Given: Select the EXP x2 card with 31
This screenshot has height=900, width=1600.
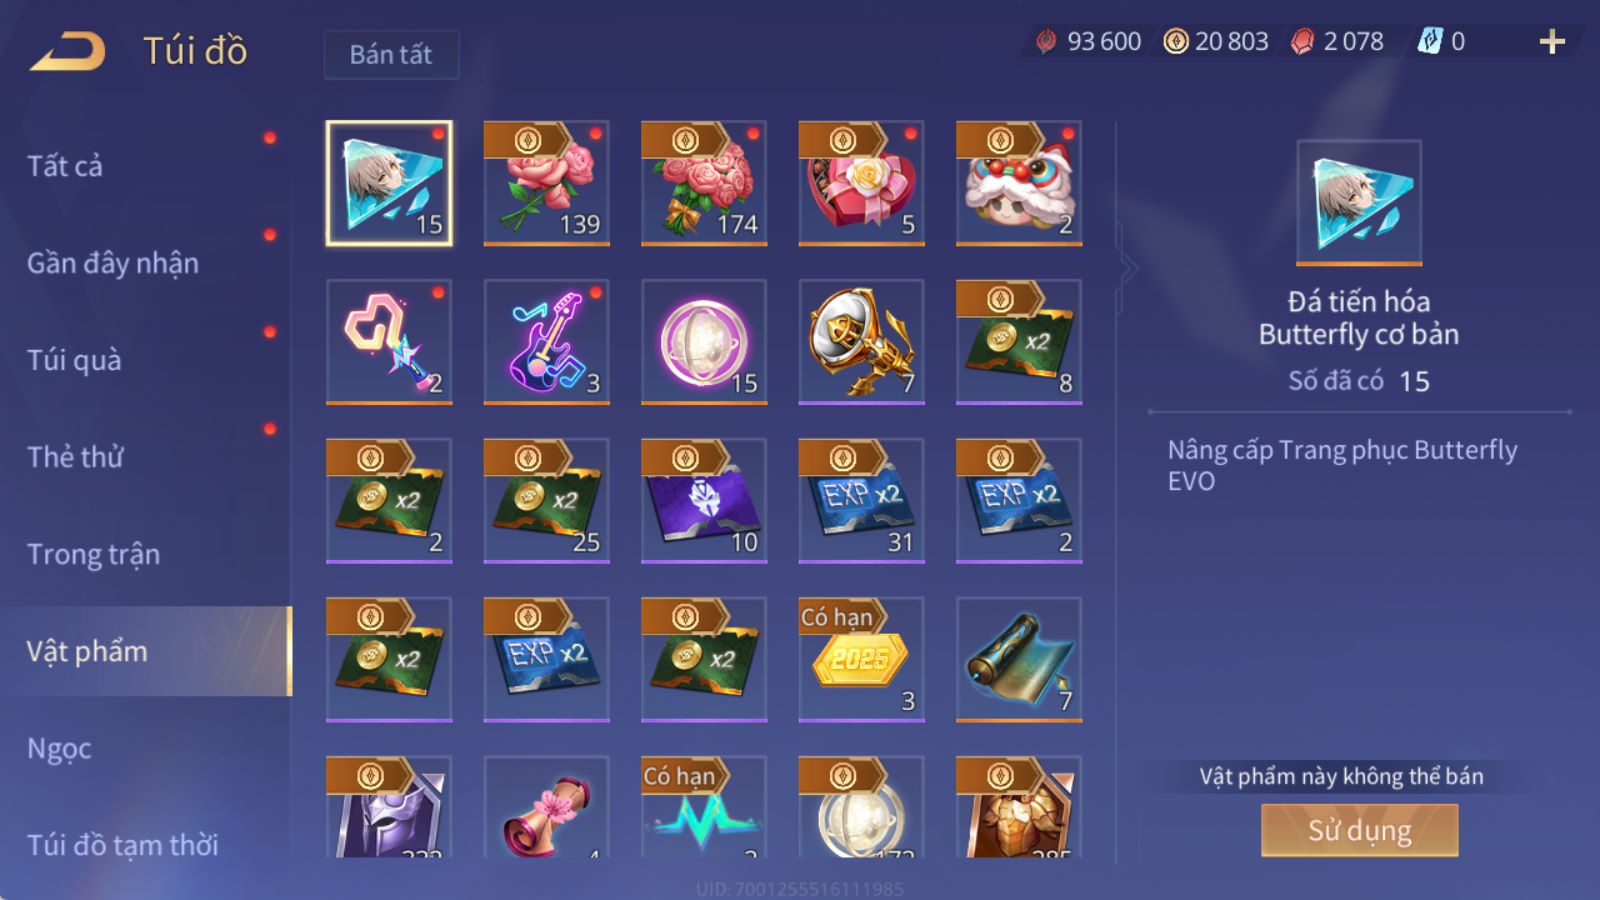Looking at the screenshot, I should tap(861, 501).
